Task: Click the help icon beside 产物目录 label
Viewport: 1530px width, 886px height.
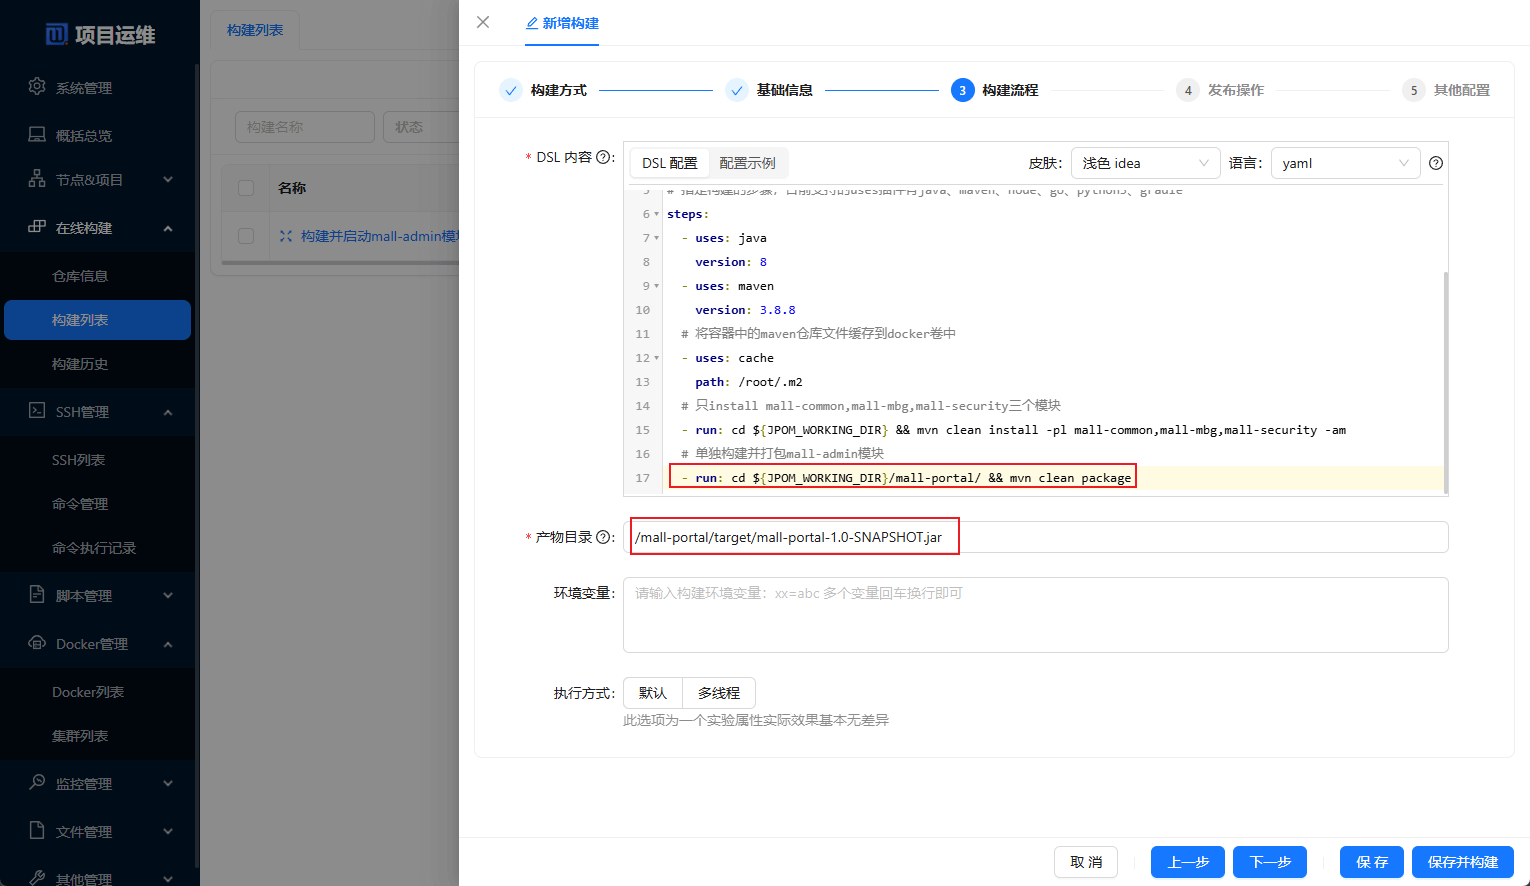Action: (x=604, y=537)
